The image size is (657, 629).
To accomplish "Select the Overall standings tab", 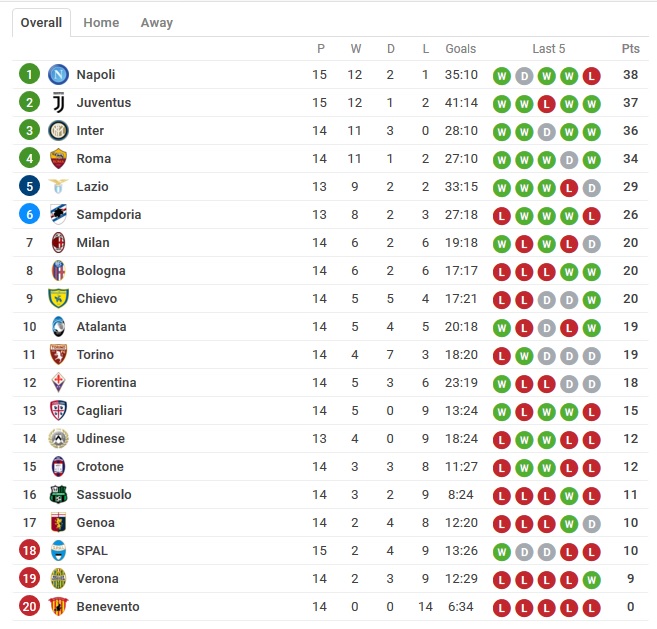I will pyautogui.click(x=41, y=23).
